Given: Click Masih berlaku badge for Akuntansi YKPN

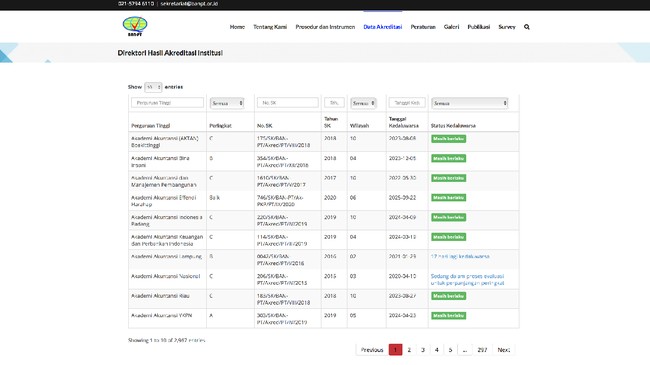Looking at the screenshot, I should pyautogui.click(x=449, y=316).
